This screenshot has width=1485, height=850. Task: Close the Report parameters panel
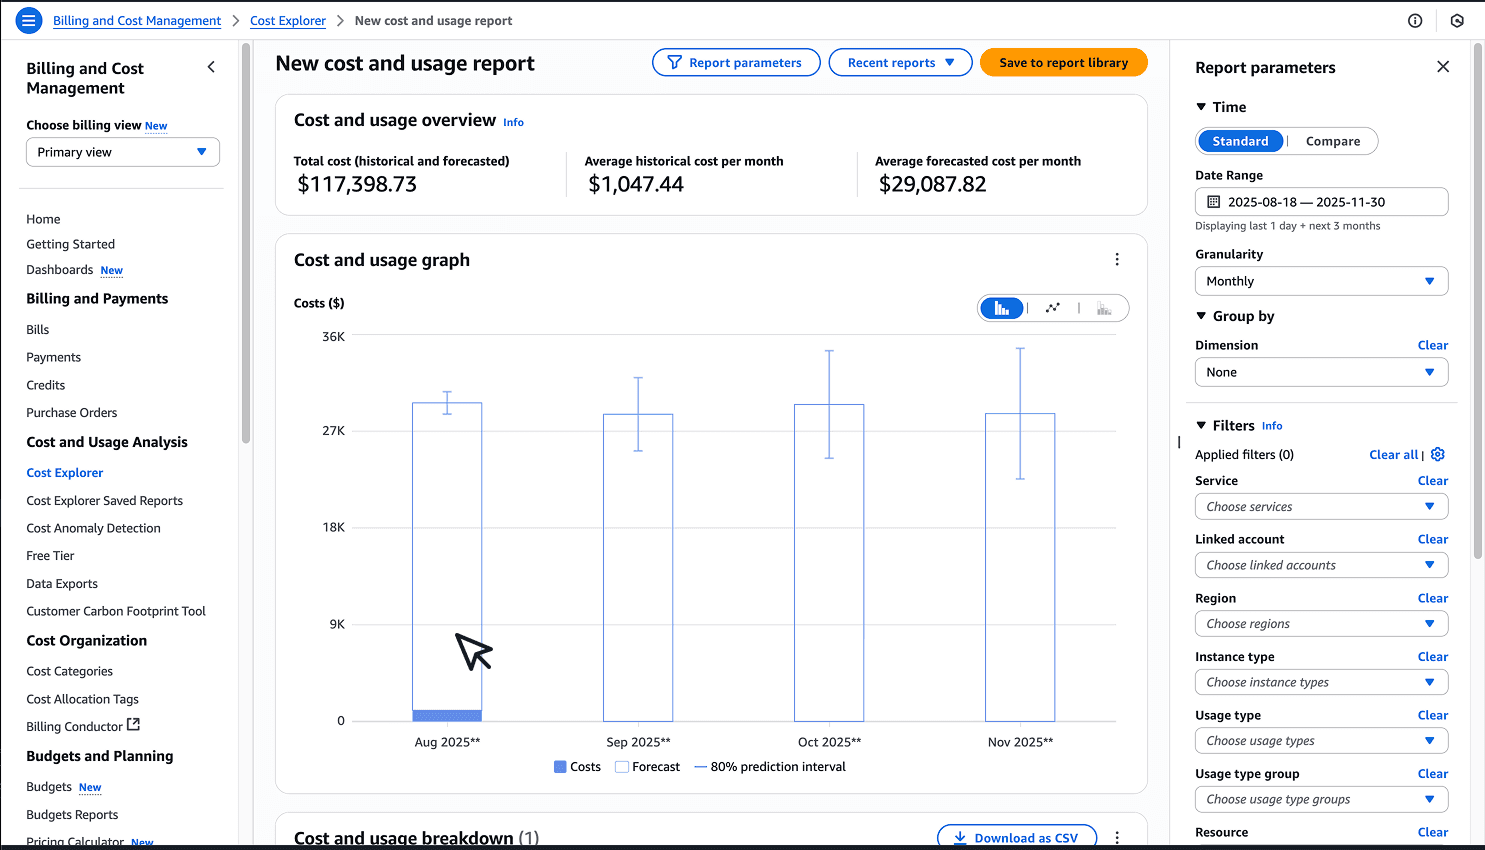pyautogui.click(x=1443, y=67)
